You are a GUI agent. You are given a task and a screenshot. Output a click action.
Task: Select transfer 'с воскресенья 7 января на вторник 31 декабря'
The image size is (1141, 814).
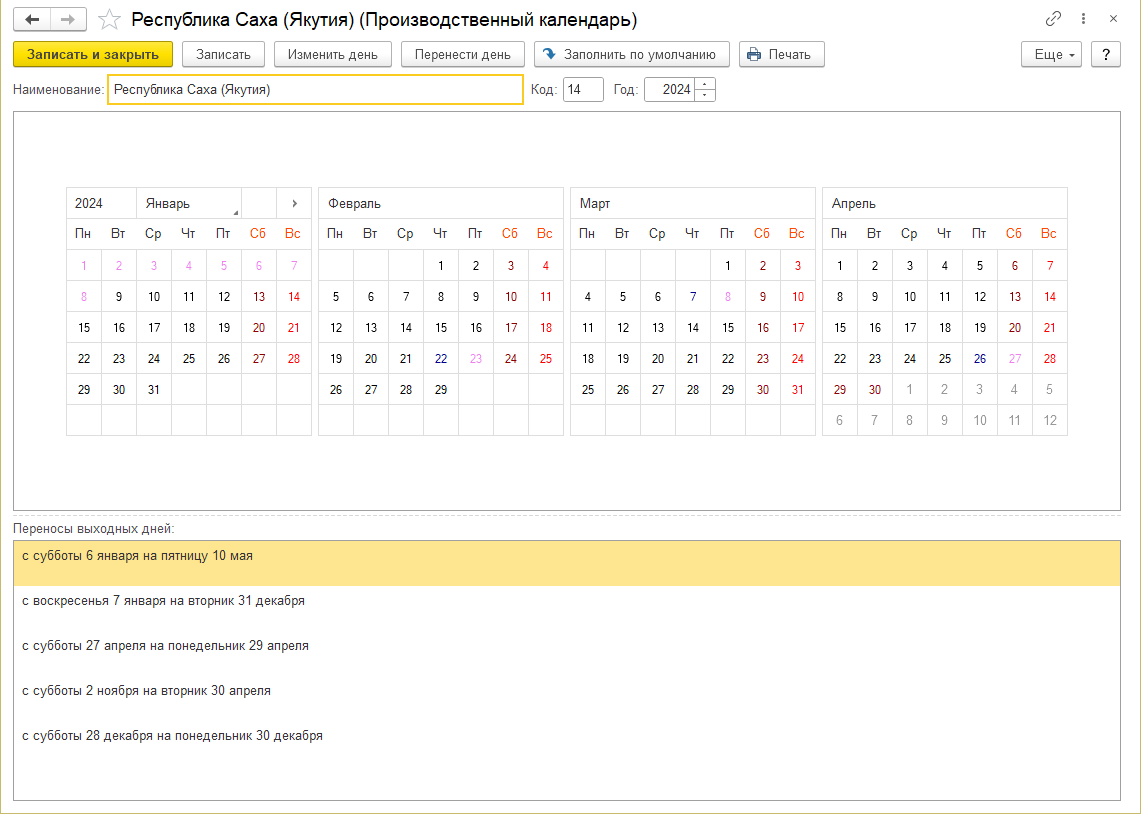(567, 608)
